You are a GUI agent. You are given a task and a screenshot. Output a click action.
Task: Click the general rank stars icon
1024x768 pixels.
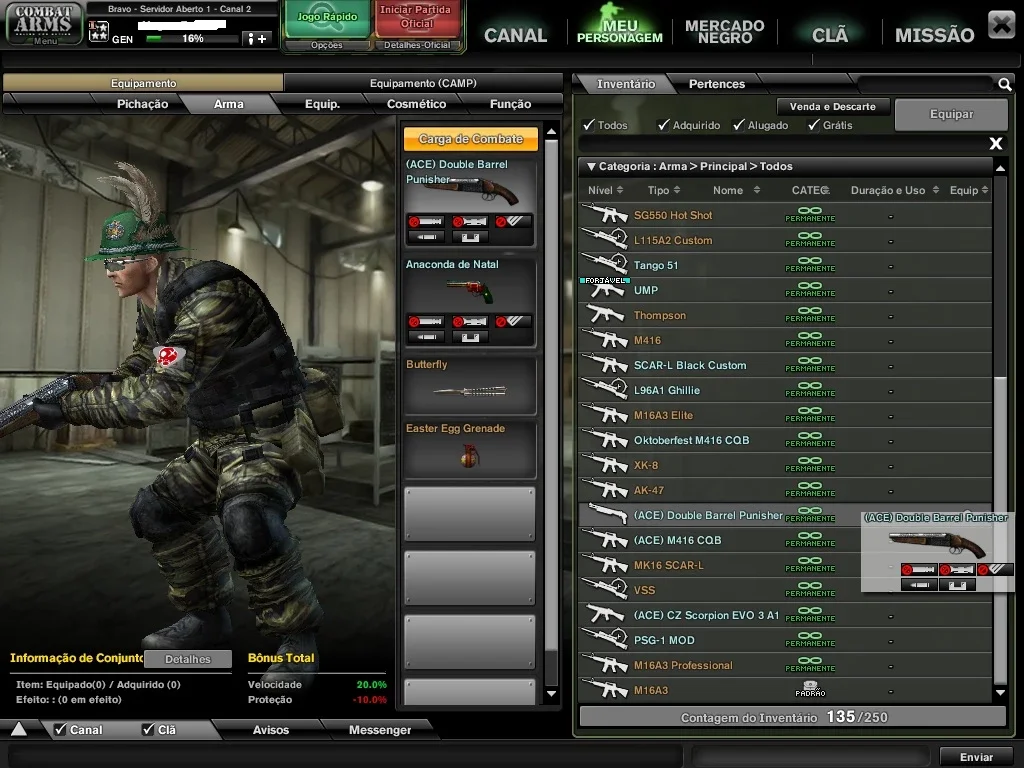[x=99, y=31]
